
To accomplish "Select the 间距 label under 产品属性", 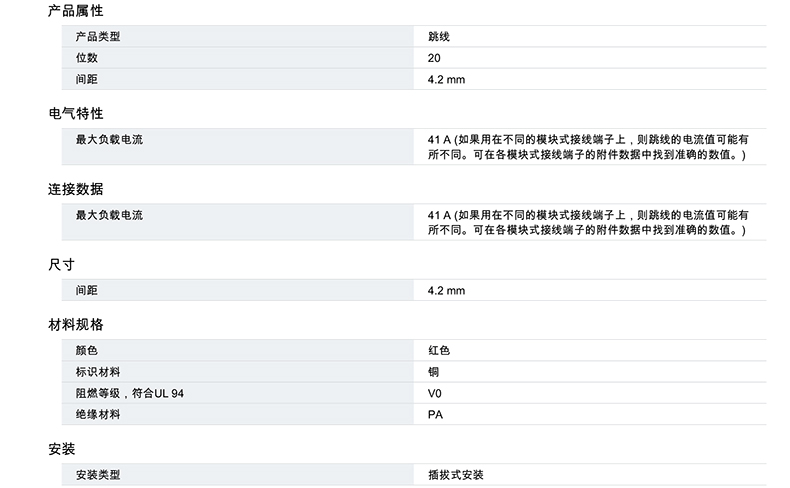I will coord(87,79).
